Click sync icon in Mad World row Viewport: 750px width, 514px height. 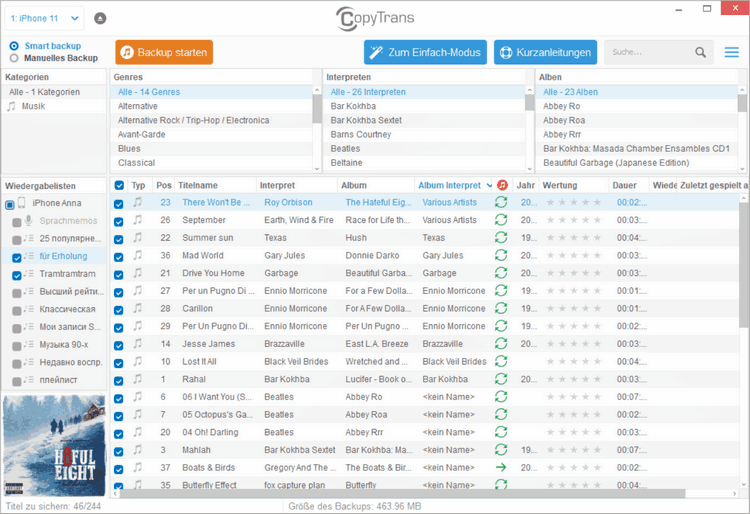(501, 255)
